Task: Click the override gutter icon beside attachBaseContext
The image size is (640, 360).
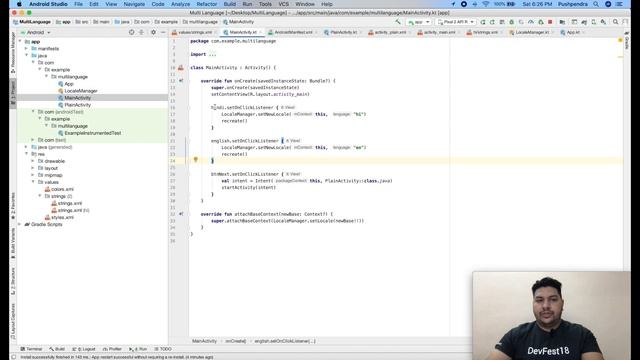Action: tap(181, 214)
